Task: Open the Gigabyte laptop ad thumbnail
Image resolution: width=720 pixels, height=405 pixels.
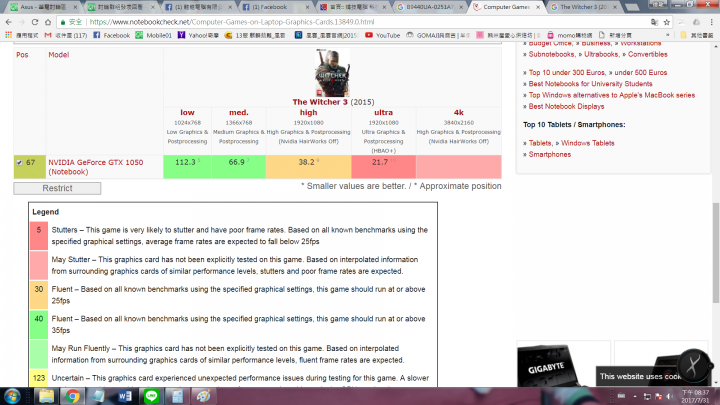Action: point(563,364)
